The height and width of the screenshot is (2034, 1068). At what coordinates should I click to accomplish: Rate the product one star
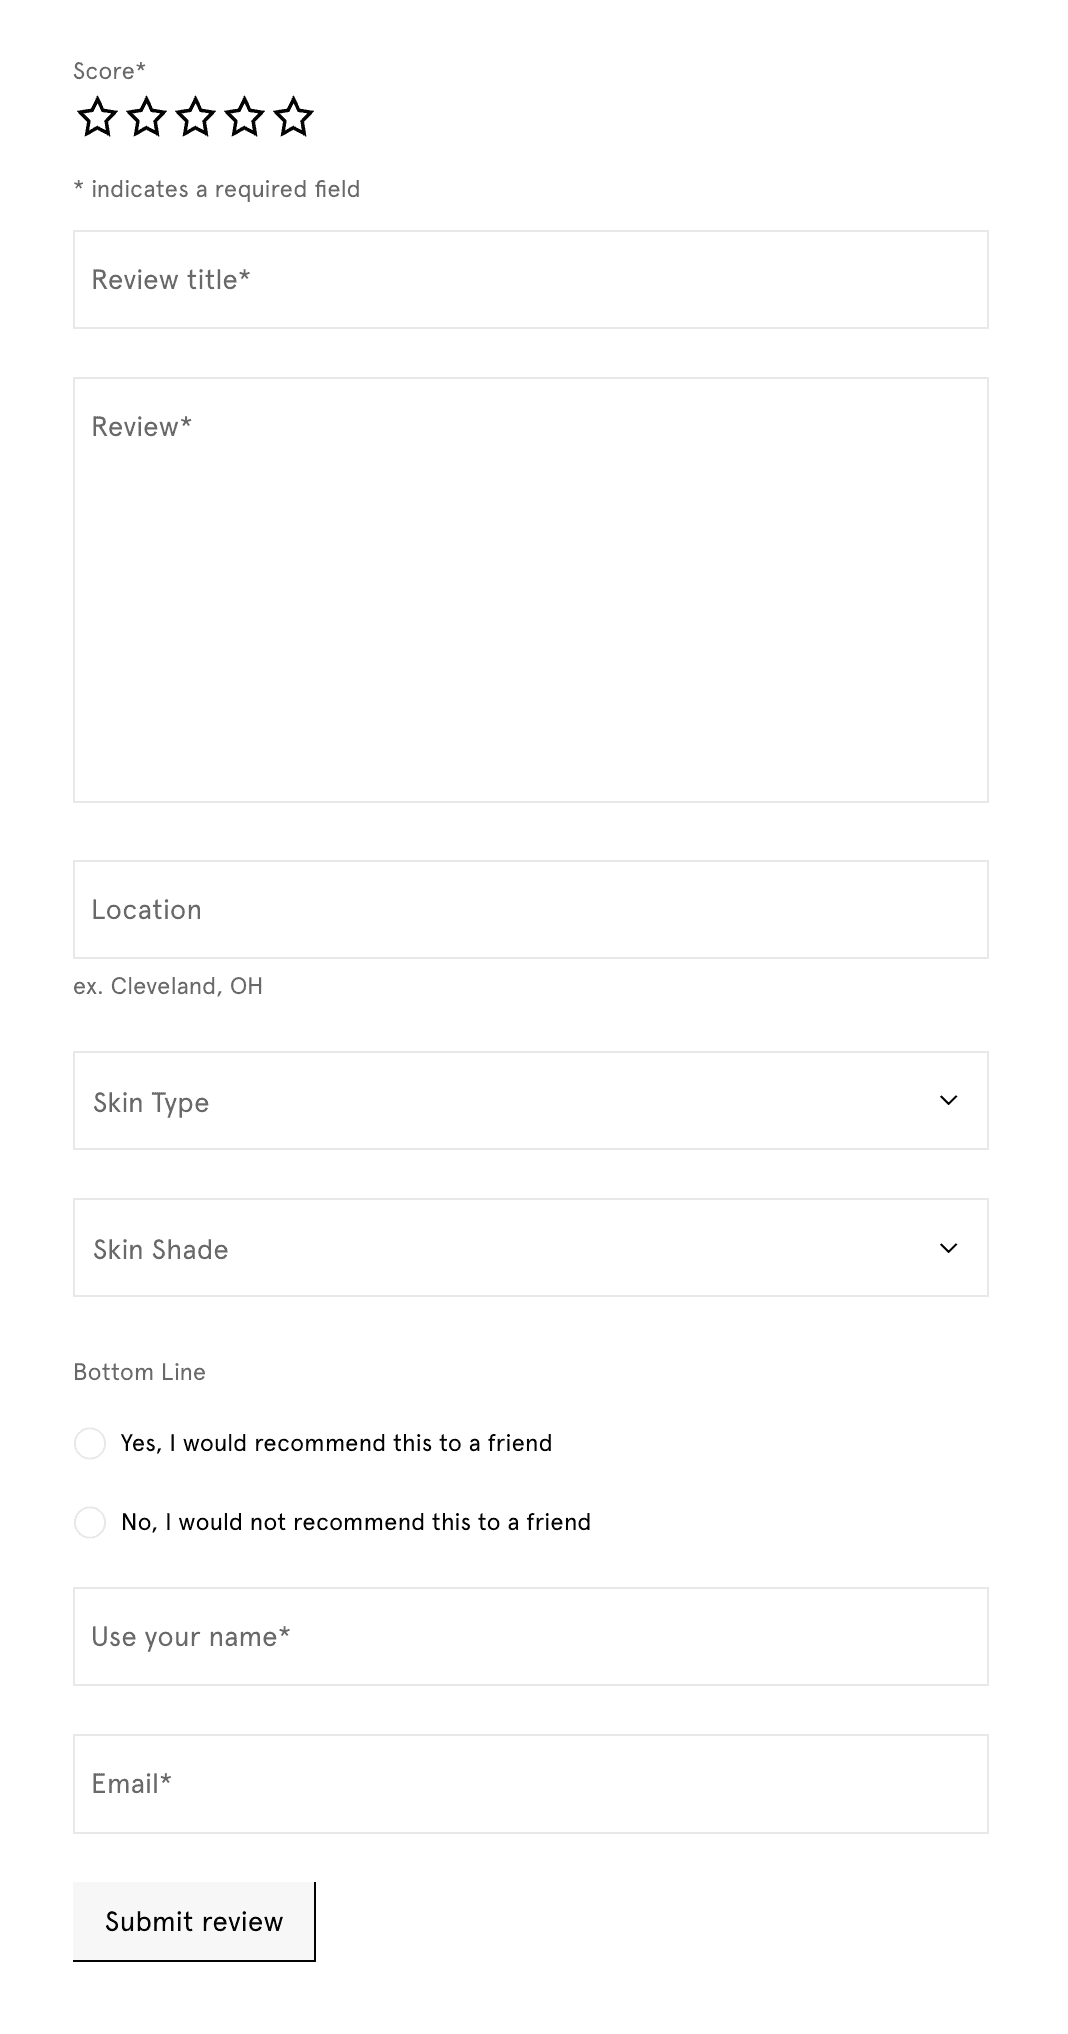pos(97,117)
